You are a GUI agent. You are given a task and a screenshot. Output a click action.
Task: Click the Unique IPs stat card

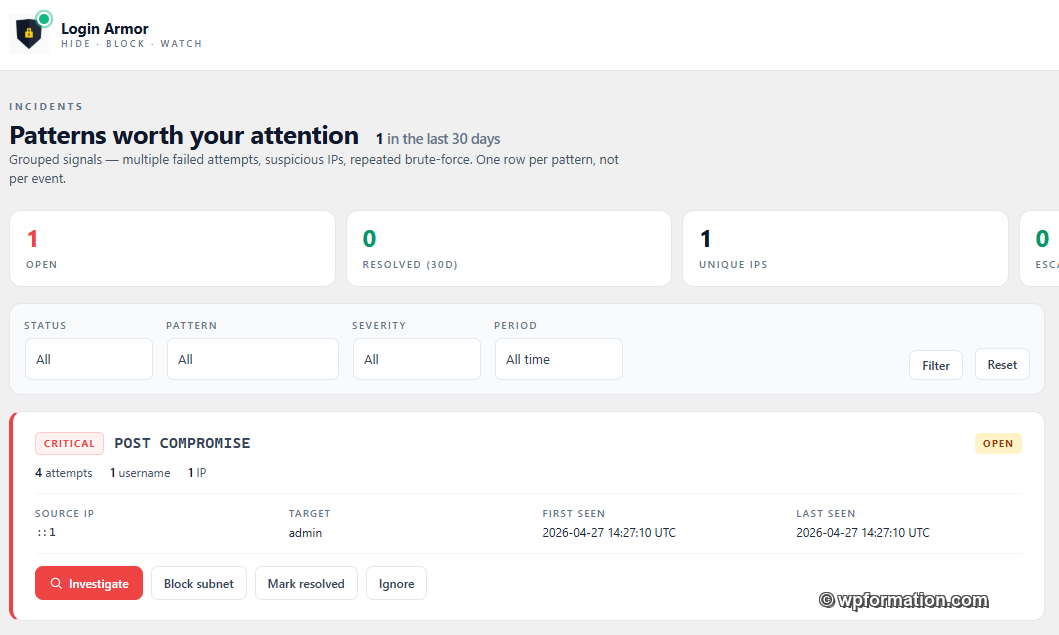(845, 249)
